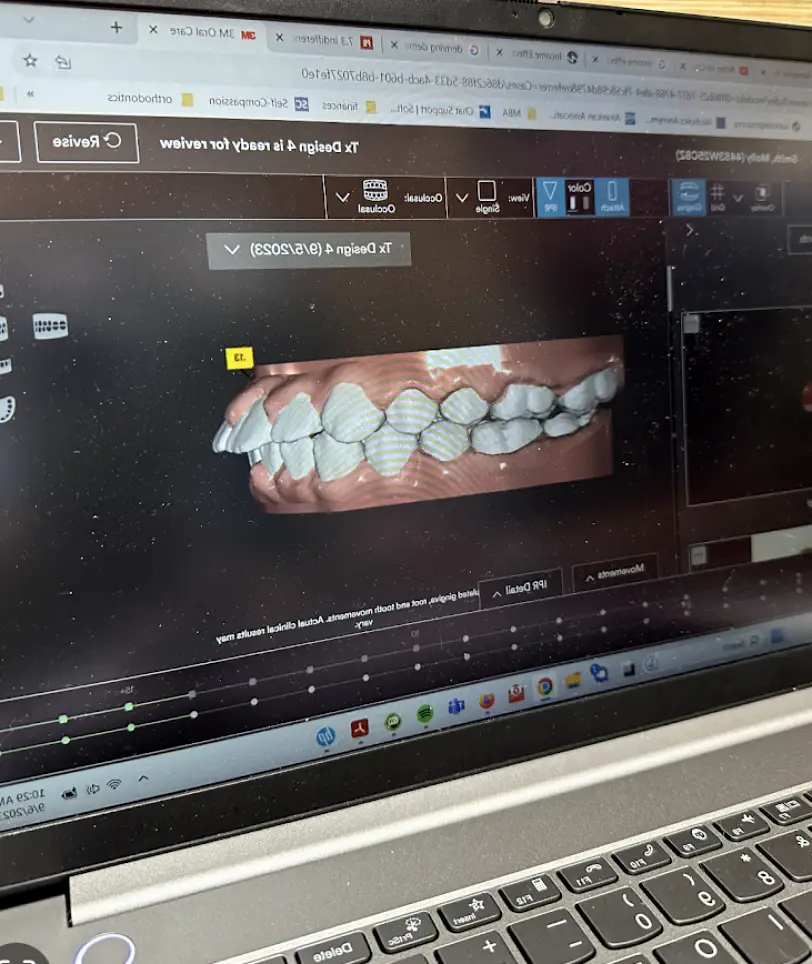Viewport: 812px width, 964px height.
Task: Open Microsoft Teams from taskbar
Action: coord(456,706)
